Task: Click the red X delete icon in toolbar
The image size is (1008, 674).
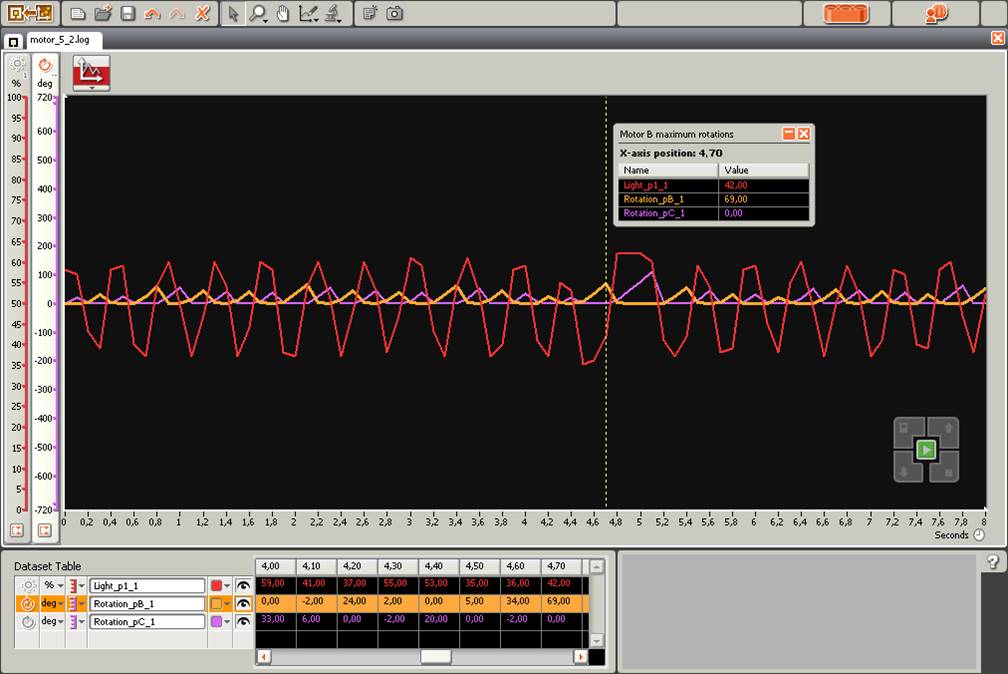Action: coord(203,14)
